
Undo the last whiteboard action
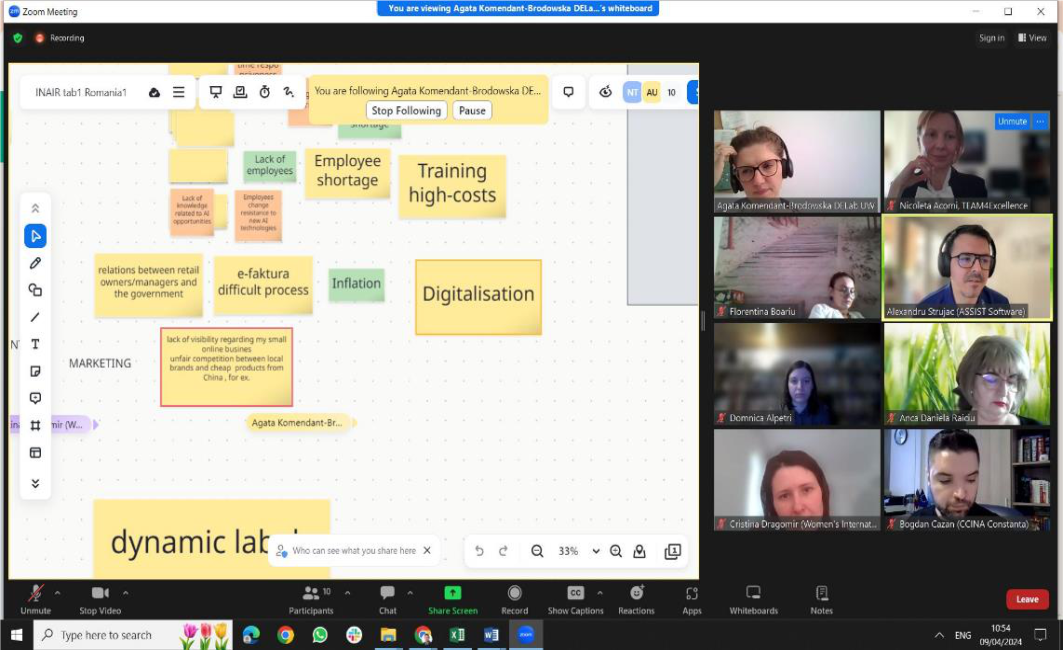tap(479, 551)
